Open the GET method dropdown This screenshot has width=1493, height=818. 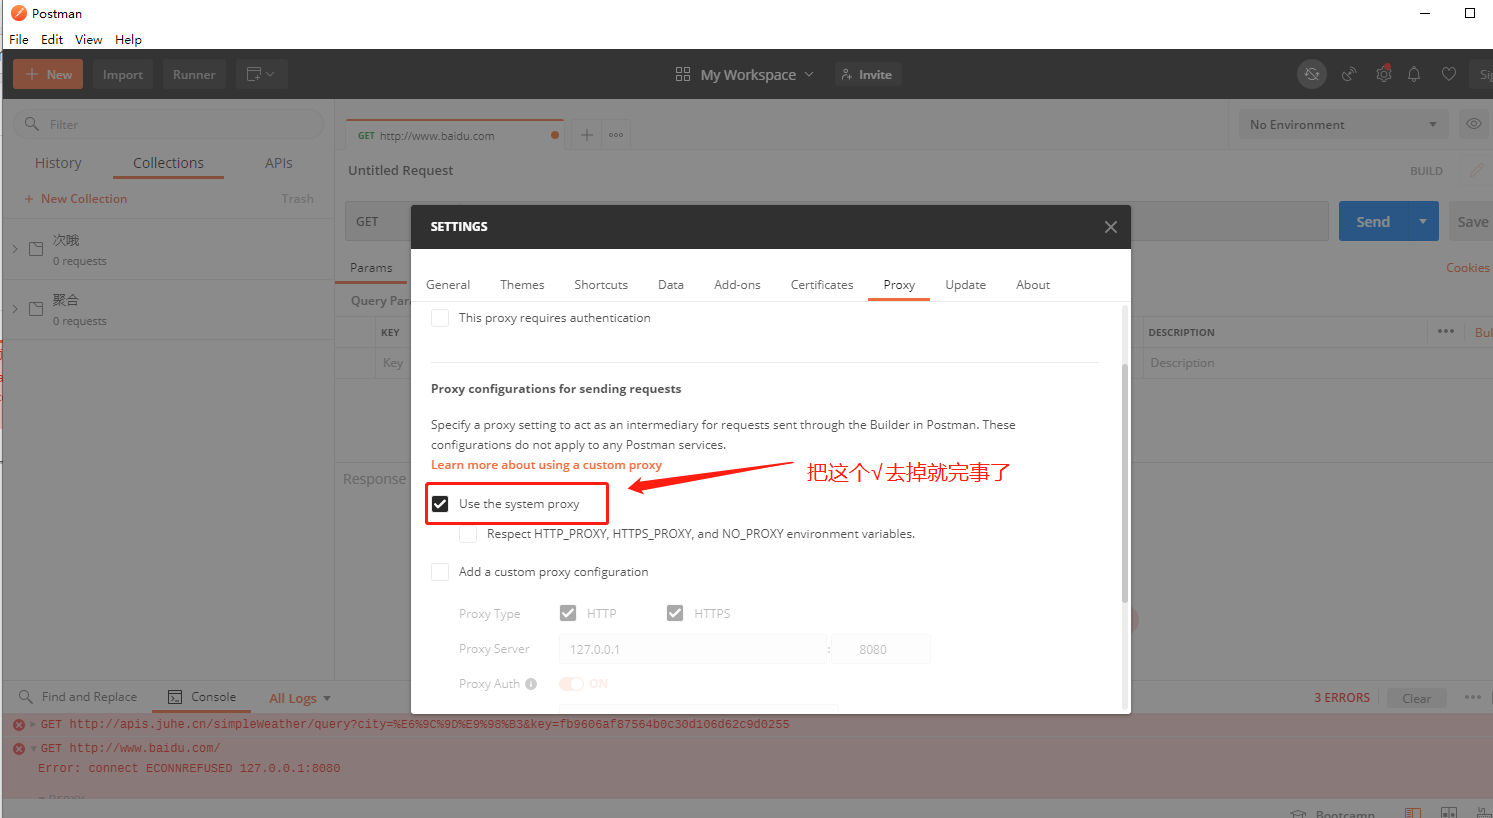click(x=378, y=222)
